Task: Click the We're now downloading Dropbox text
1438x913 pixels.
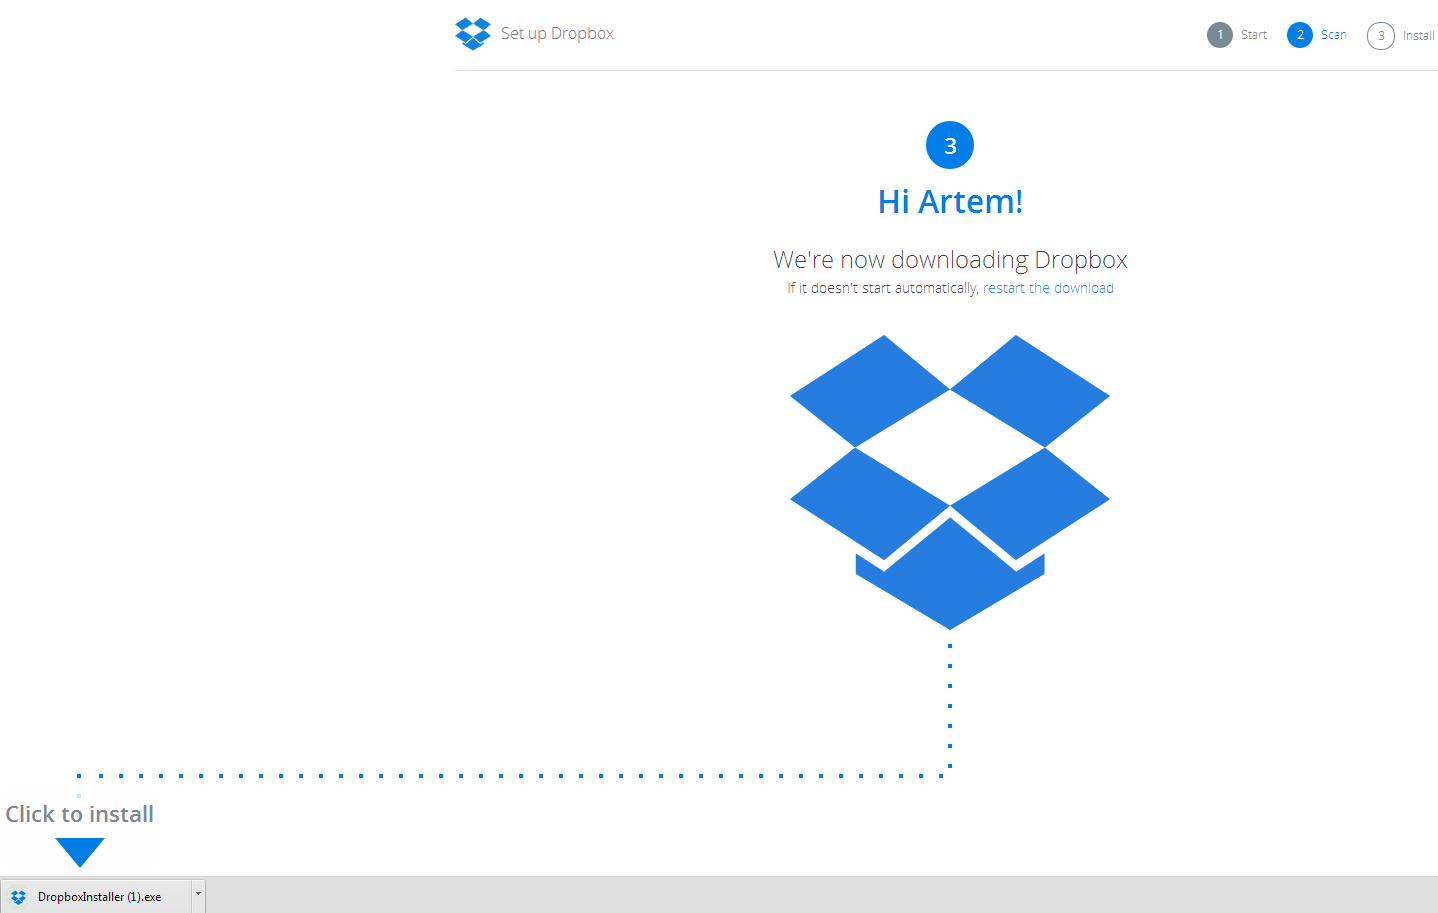Action: (949, 259)
